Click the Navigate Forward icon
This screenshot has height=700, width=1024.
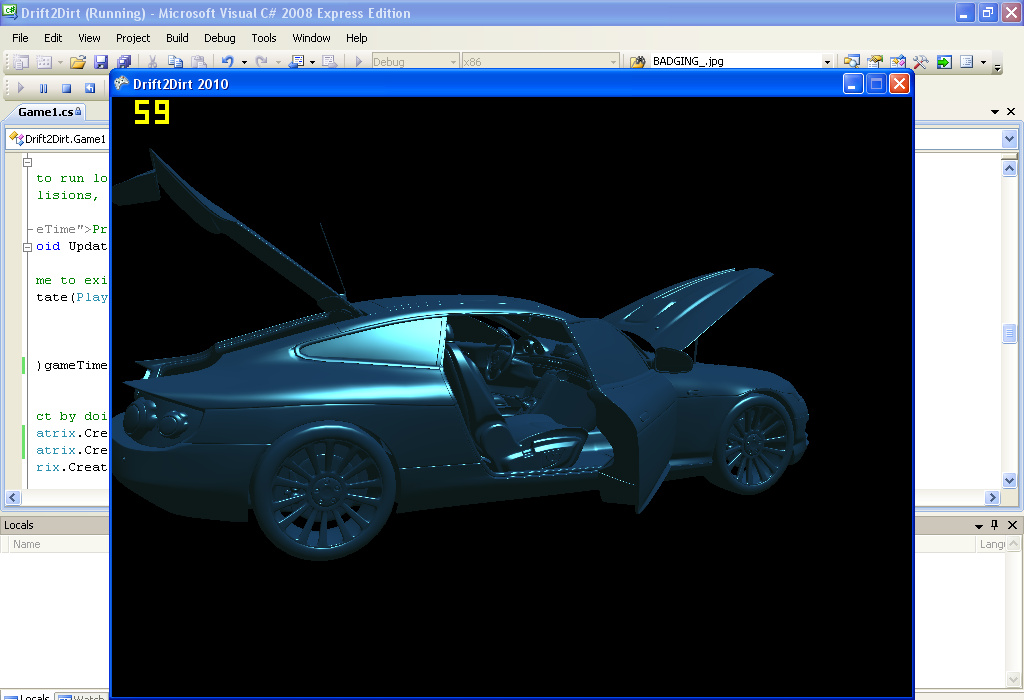coord(330,61)
